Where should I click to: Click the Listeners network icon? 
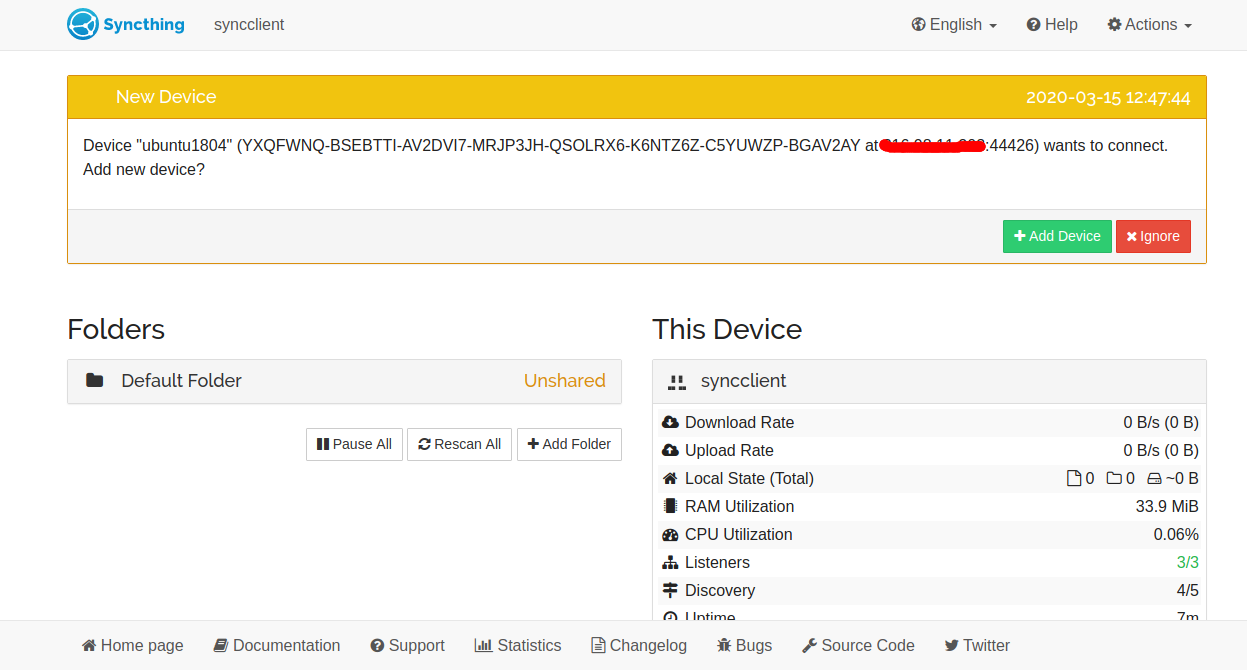(x=670, y=562)
